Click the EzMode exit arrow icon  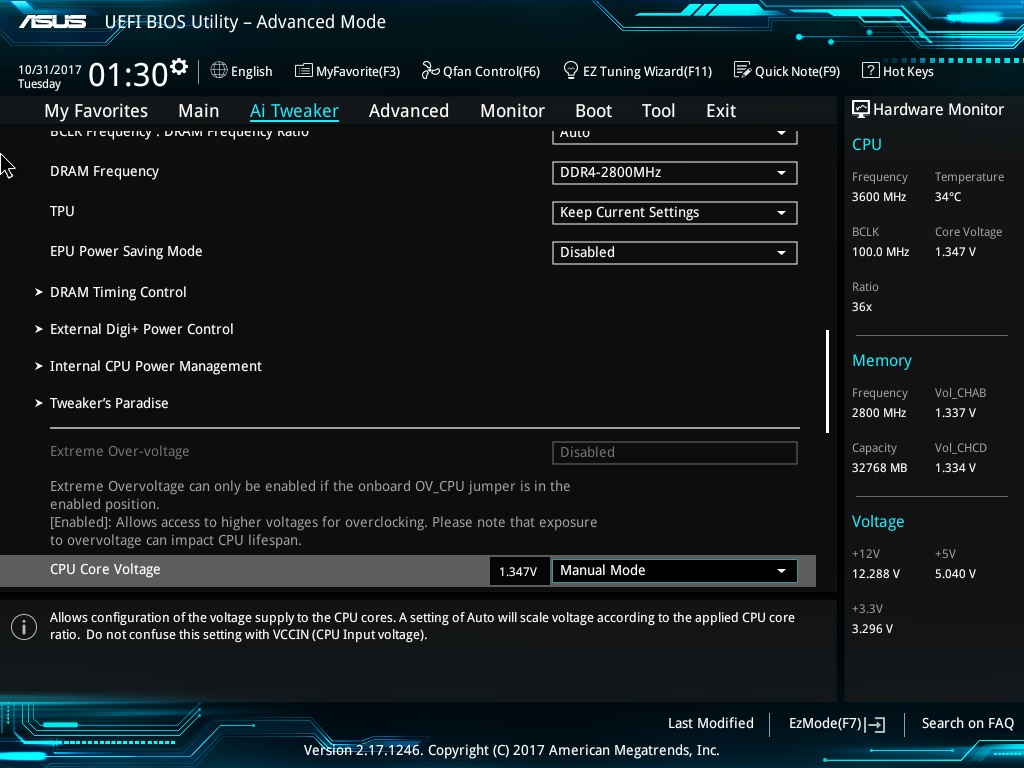(x=876, y=724)
